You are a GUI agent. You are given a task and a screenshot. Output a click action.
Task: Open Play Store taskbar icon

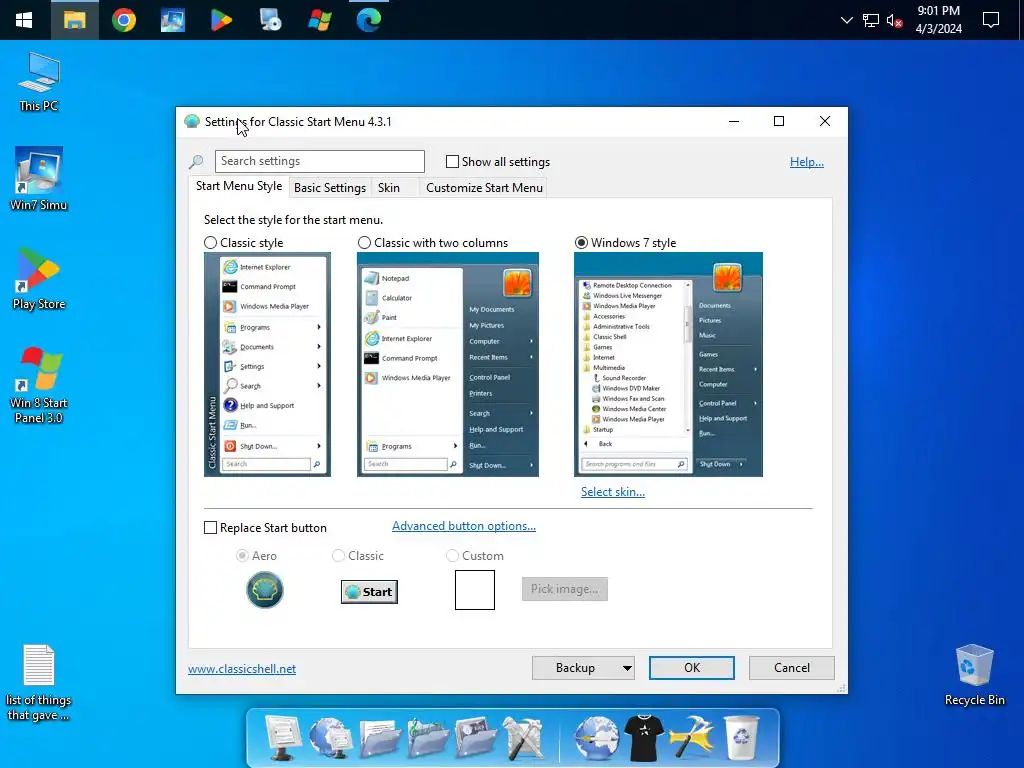[x=221, y=20]
